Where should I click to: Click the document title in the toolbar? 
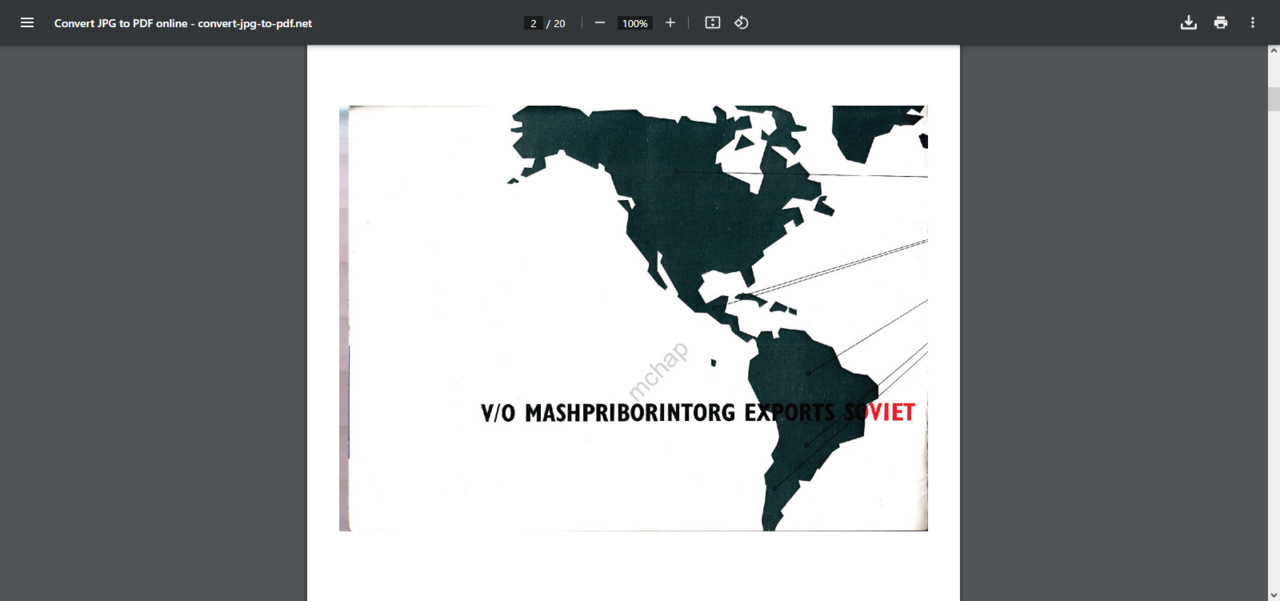pyautogui.click(x=183, y=23)
